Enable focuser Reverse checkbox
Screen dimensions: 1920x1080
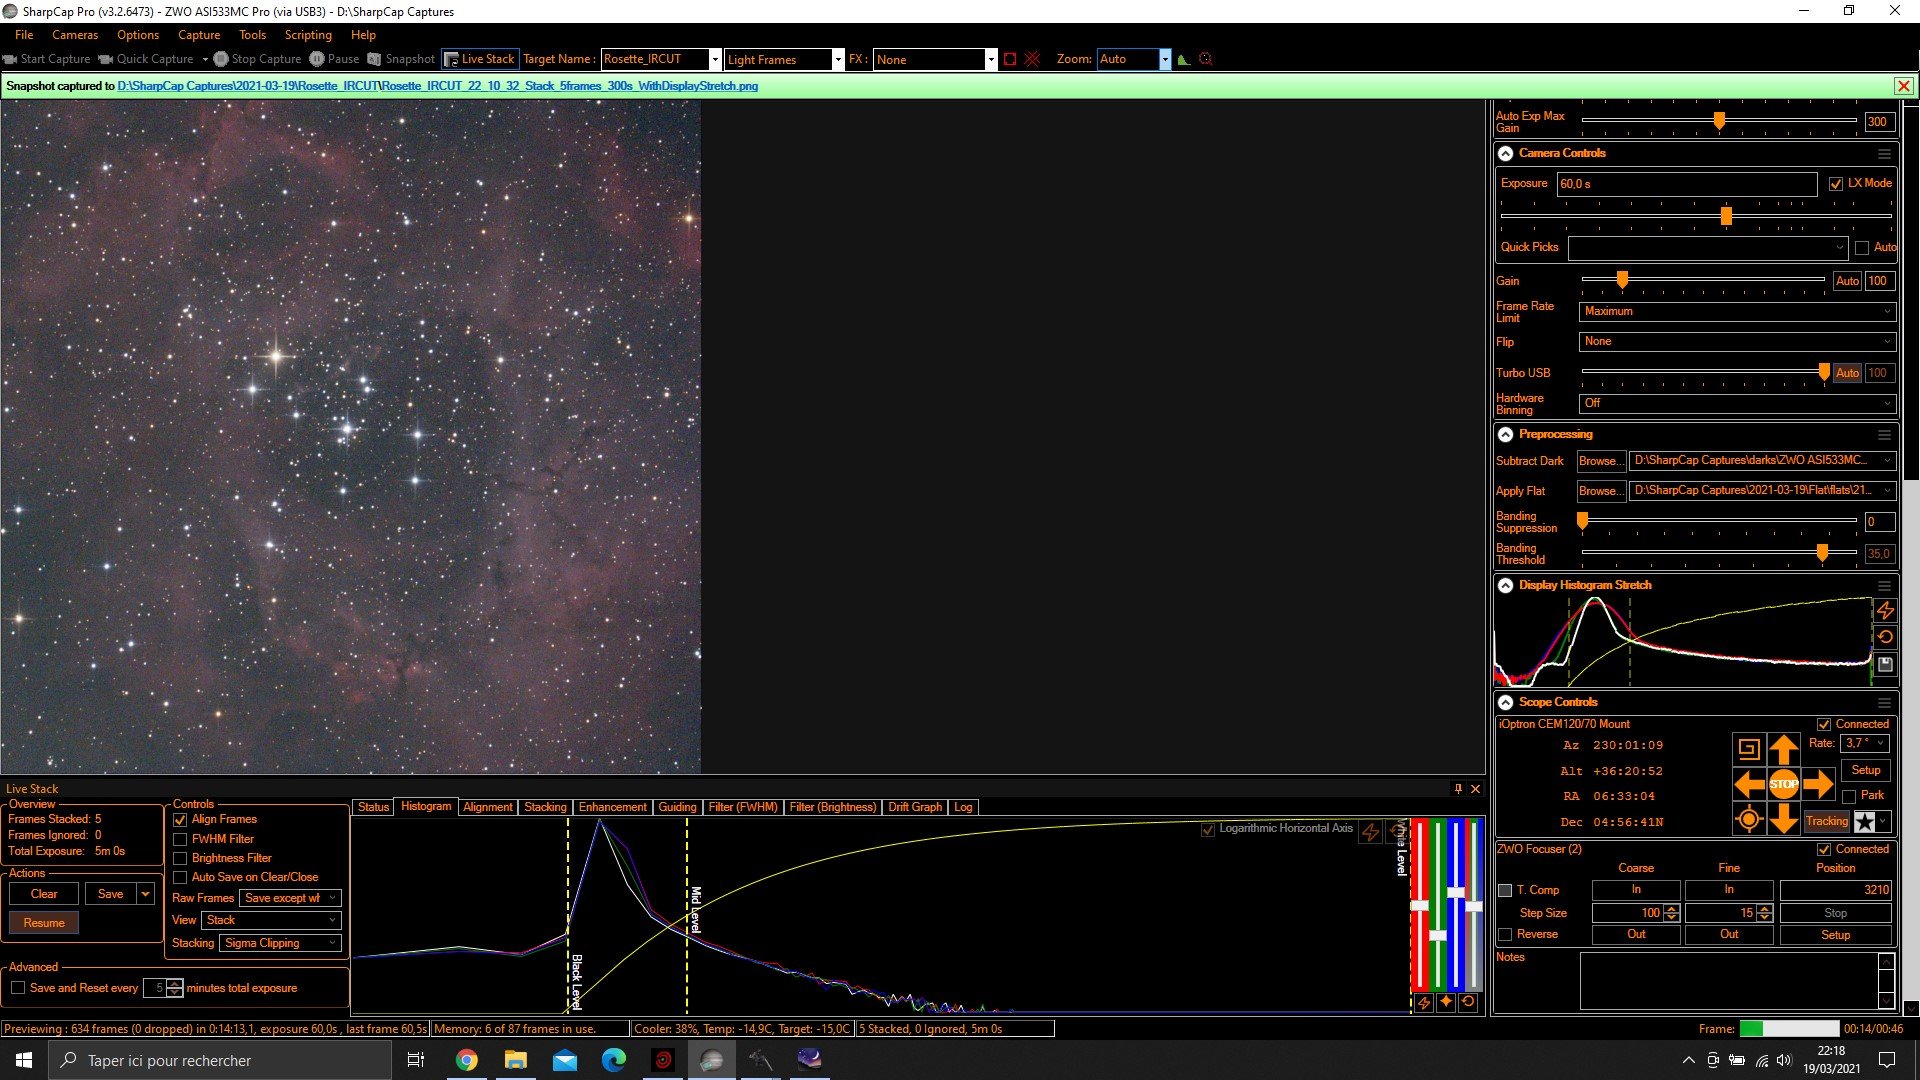(1505, 935)
